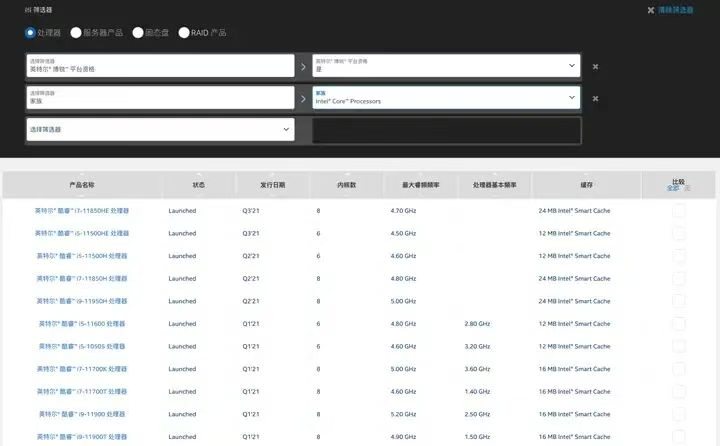Open filter selector showing 英特尔 博锐 平台资格
The image size is (720, 446).
(x=160, y=66)
